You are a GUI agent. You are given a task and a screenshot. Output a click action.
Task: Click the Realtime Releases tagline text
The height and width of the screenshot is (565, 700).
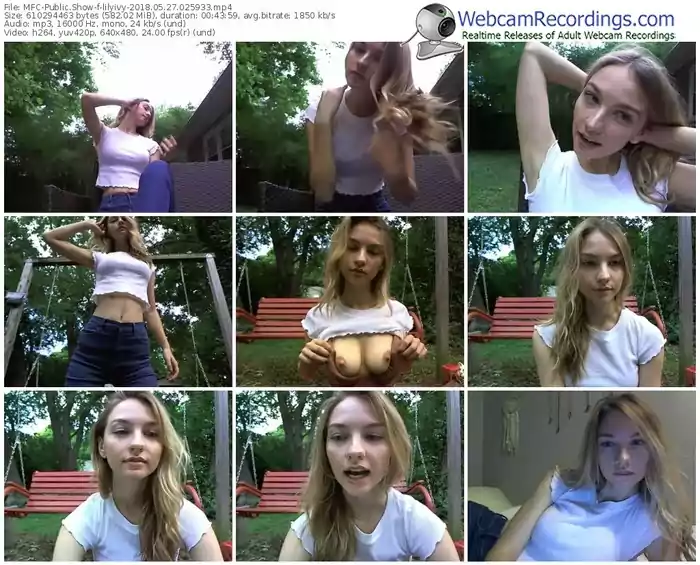pos(568,35)
